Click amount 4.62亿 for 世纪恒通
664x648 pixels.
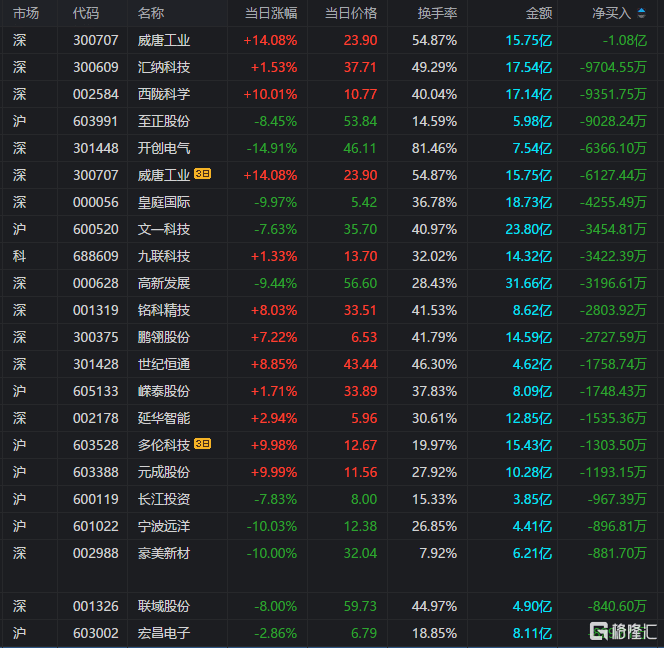pyautogui.click(x=532, y=364)
